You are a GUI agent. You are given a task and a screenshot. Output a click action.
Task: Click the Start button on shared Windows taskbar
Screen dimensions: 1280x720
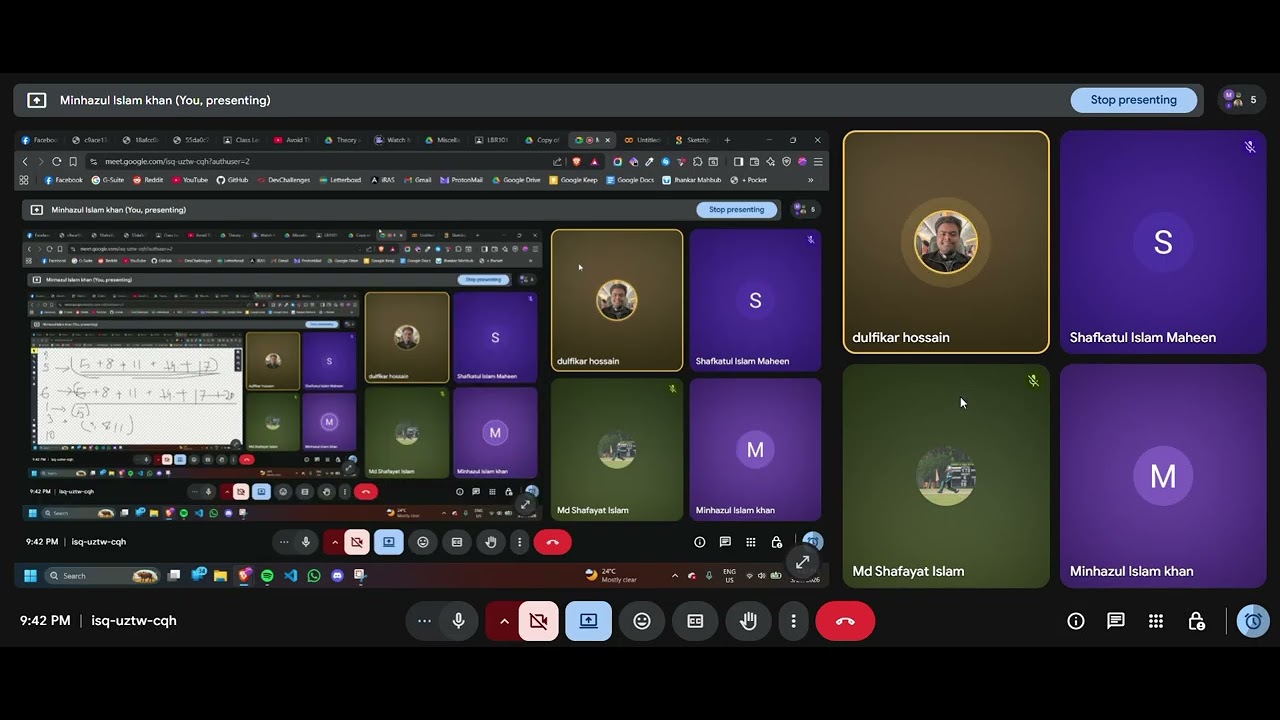[30, 576]
